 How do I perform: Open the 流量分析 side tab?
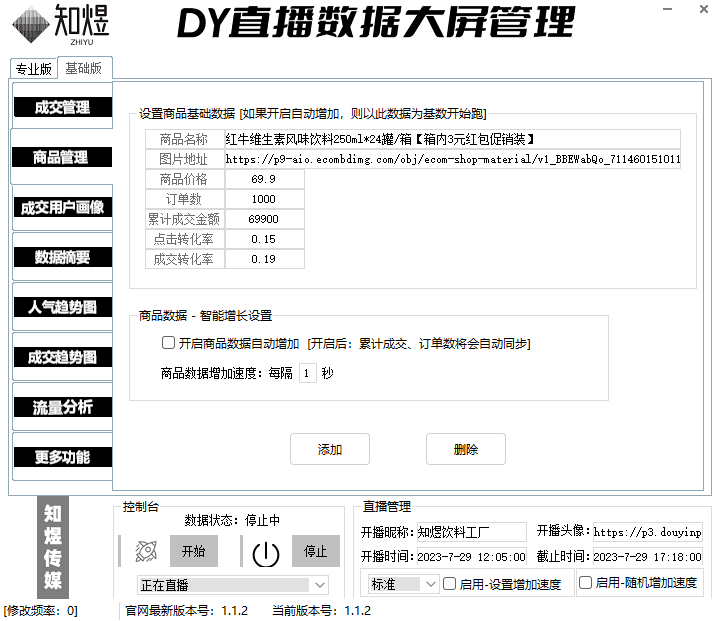pyautogui.click(x=62, y=407)
